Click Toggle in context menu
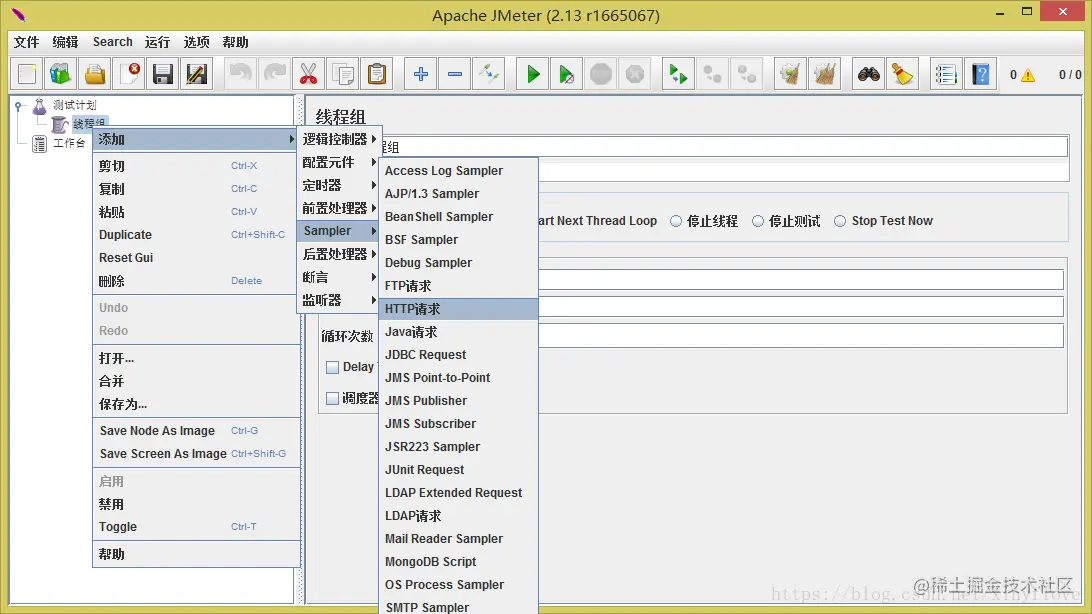 196,526
